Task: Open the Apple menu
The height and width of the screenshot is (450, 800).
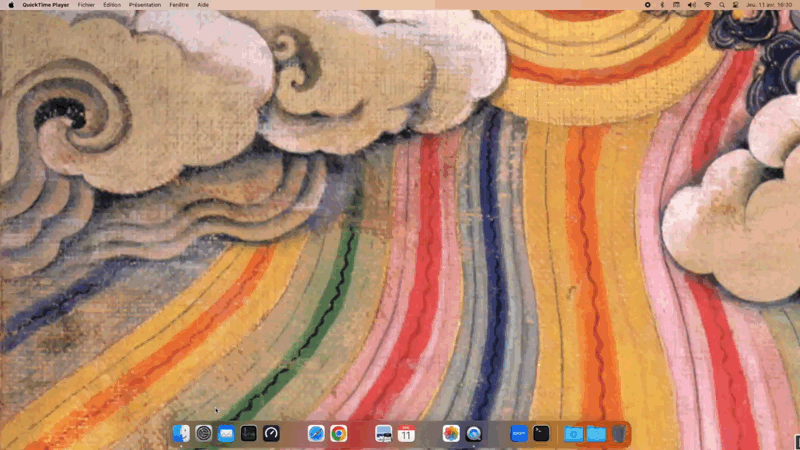Action: tap(11, 5)
